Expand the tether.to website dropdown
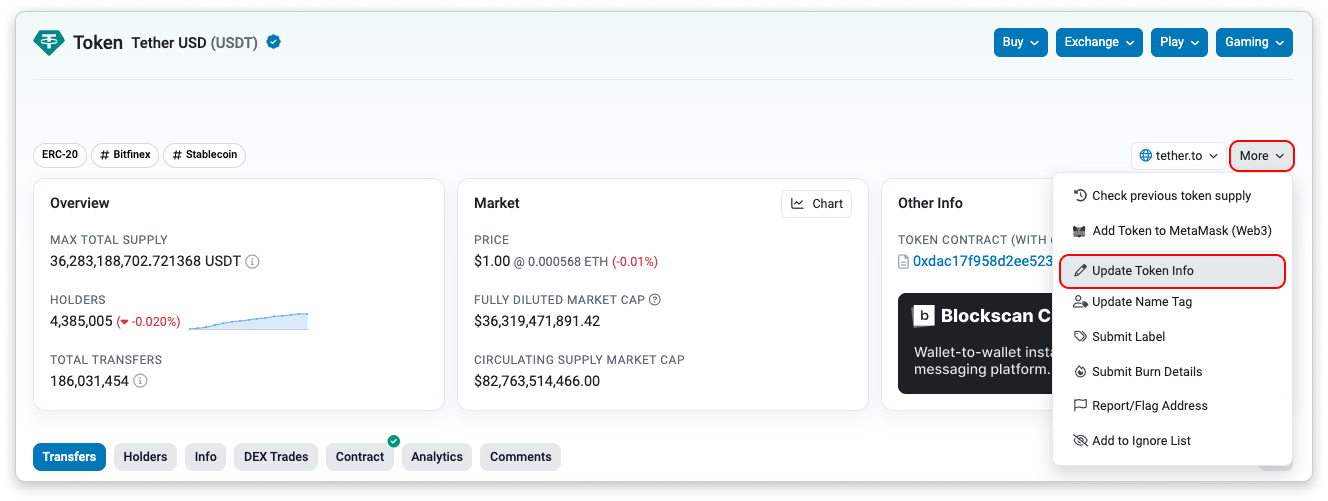 tap(1179, 156)
